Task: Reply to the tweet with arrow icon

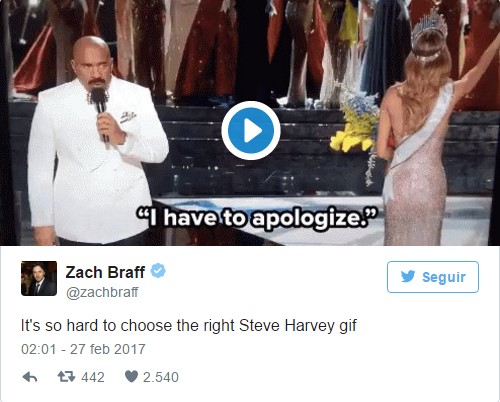Action: 30,377
